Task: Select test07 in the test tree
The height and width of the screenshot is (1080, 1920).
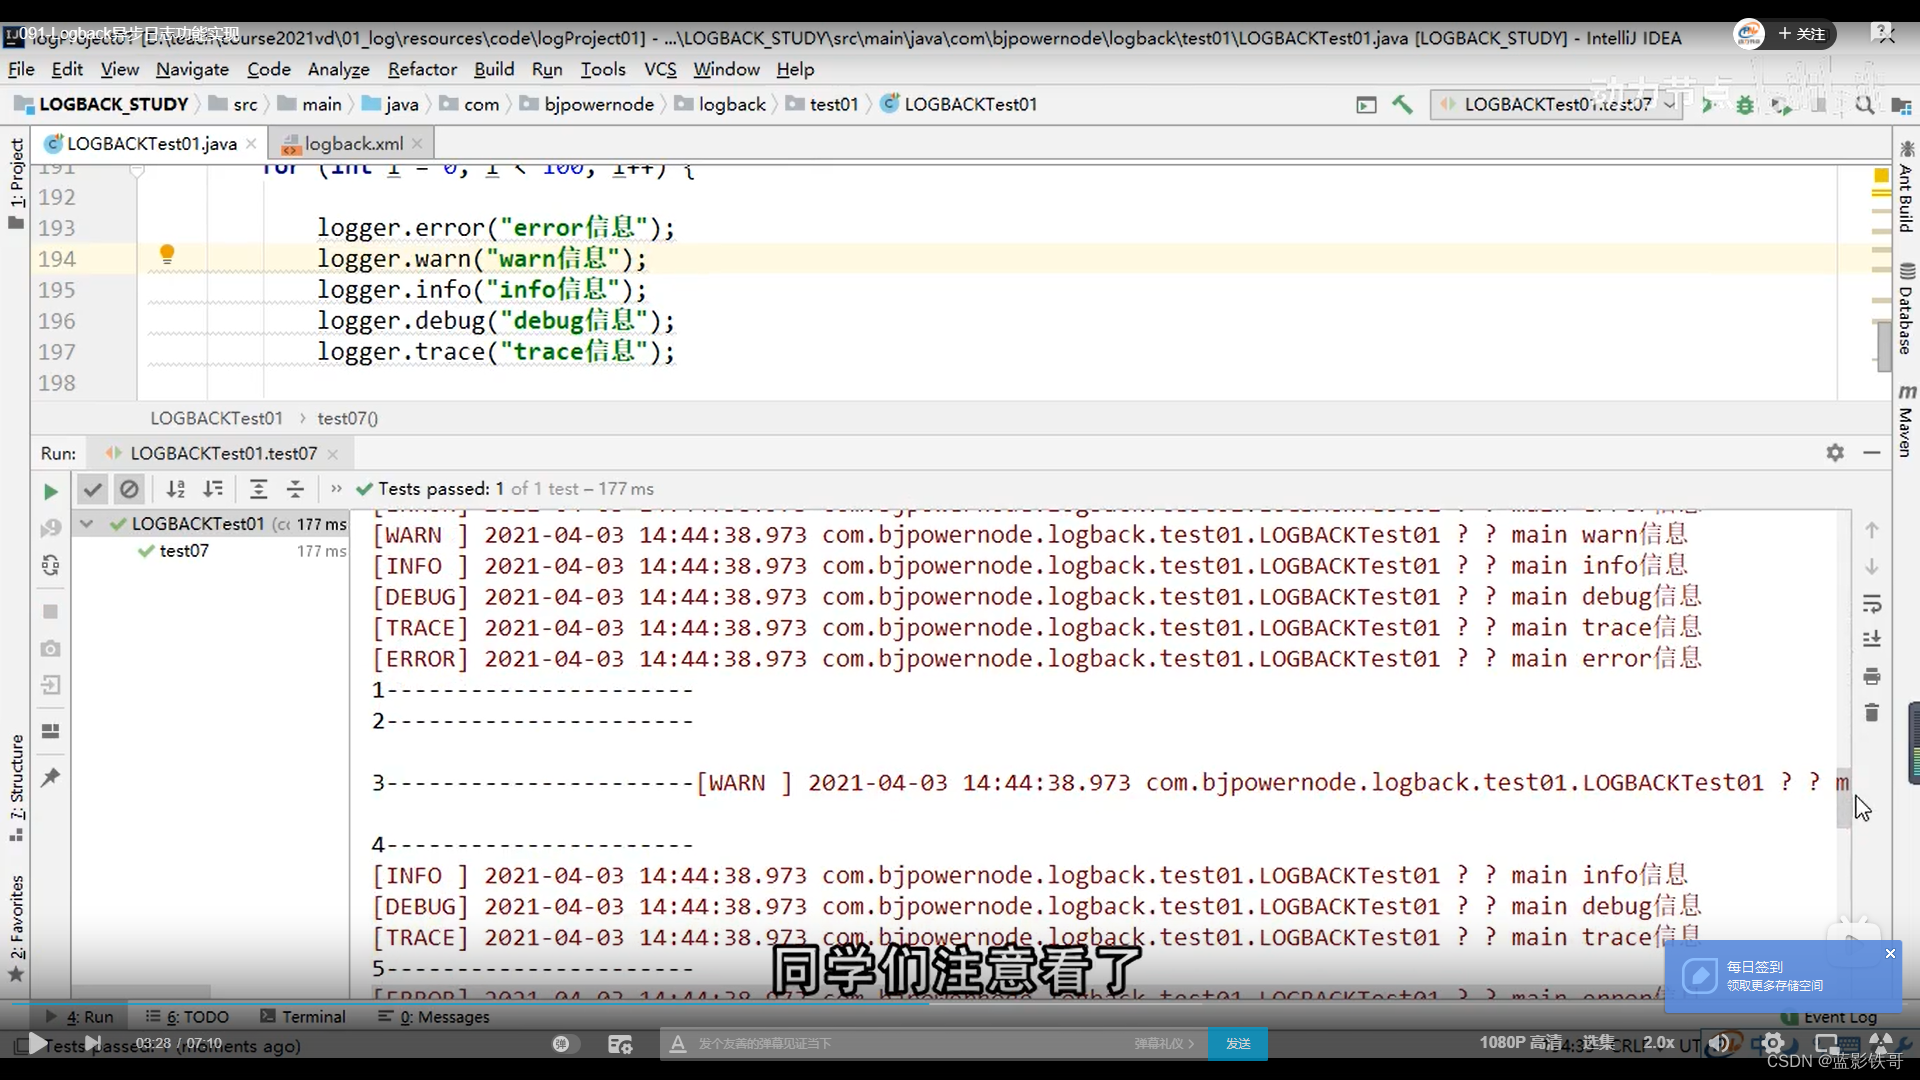Action: (184, 551)
